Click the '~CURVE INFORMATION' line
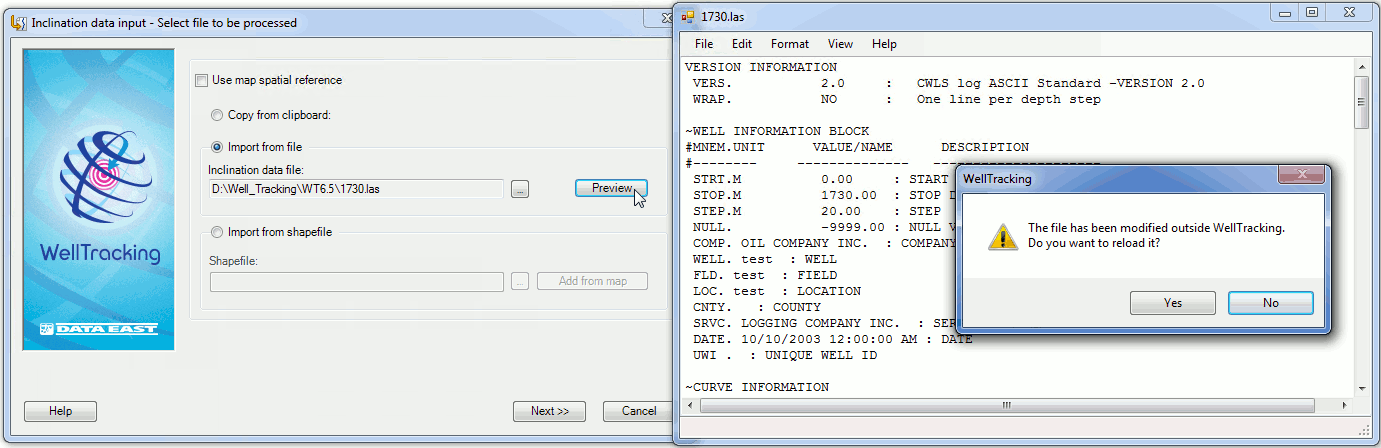Viewport: 1381px width, 448px height. pos(757,387)
